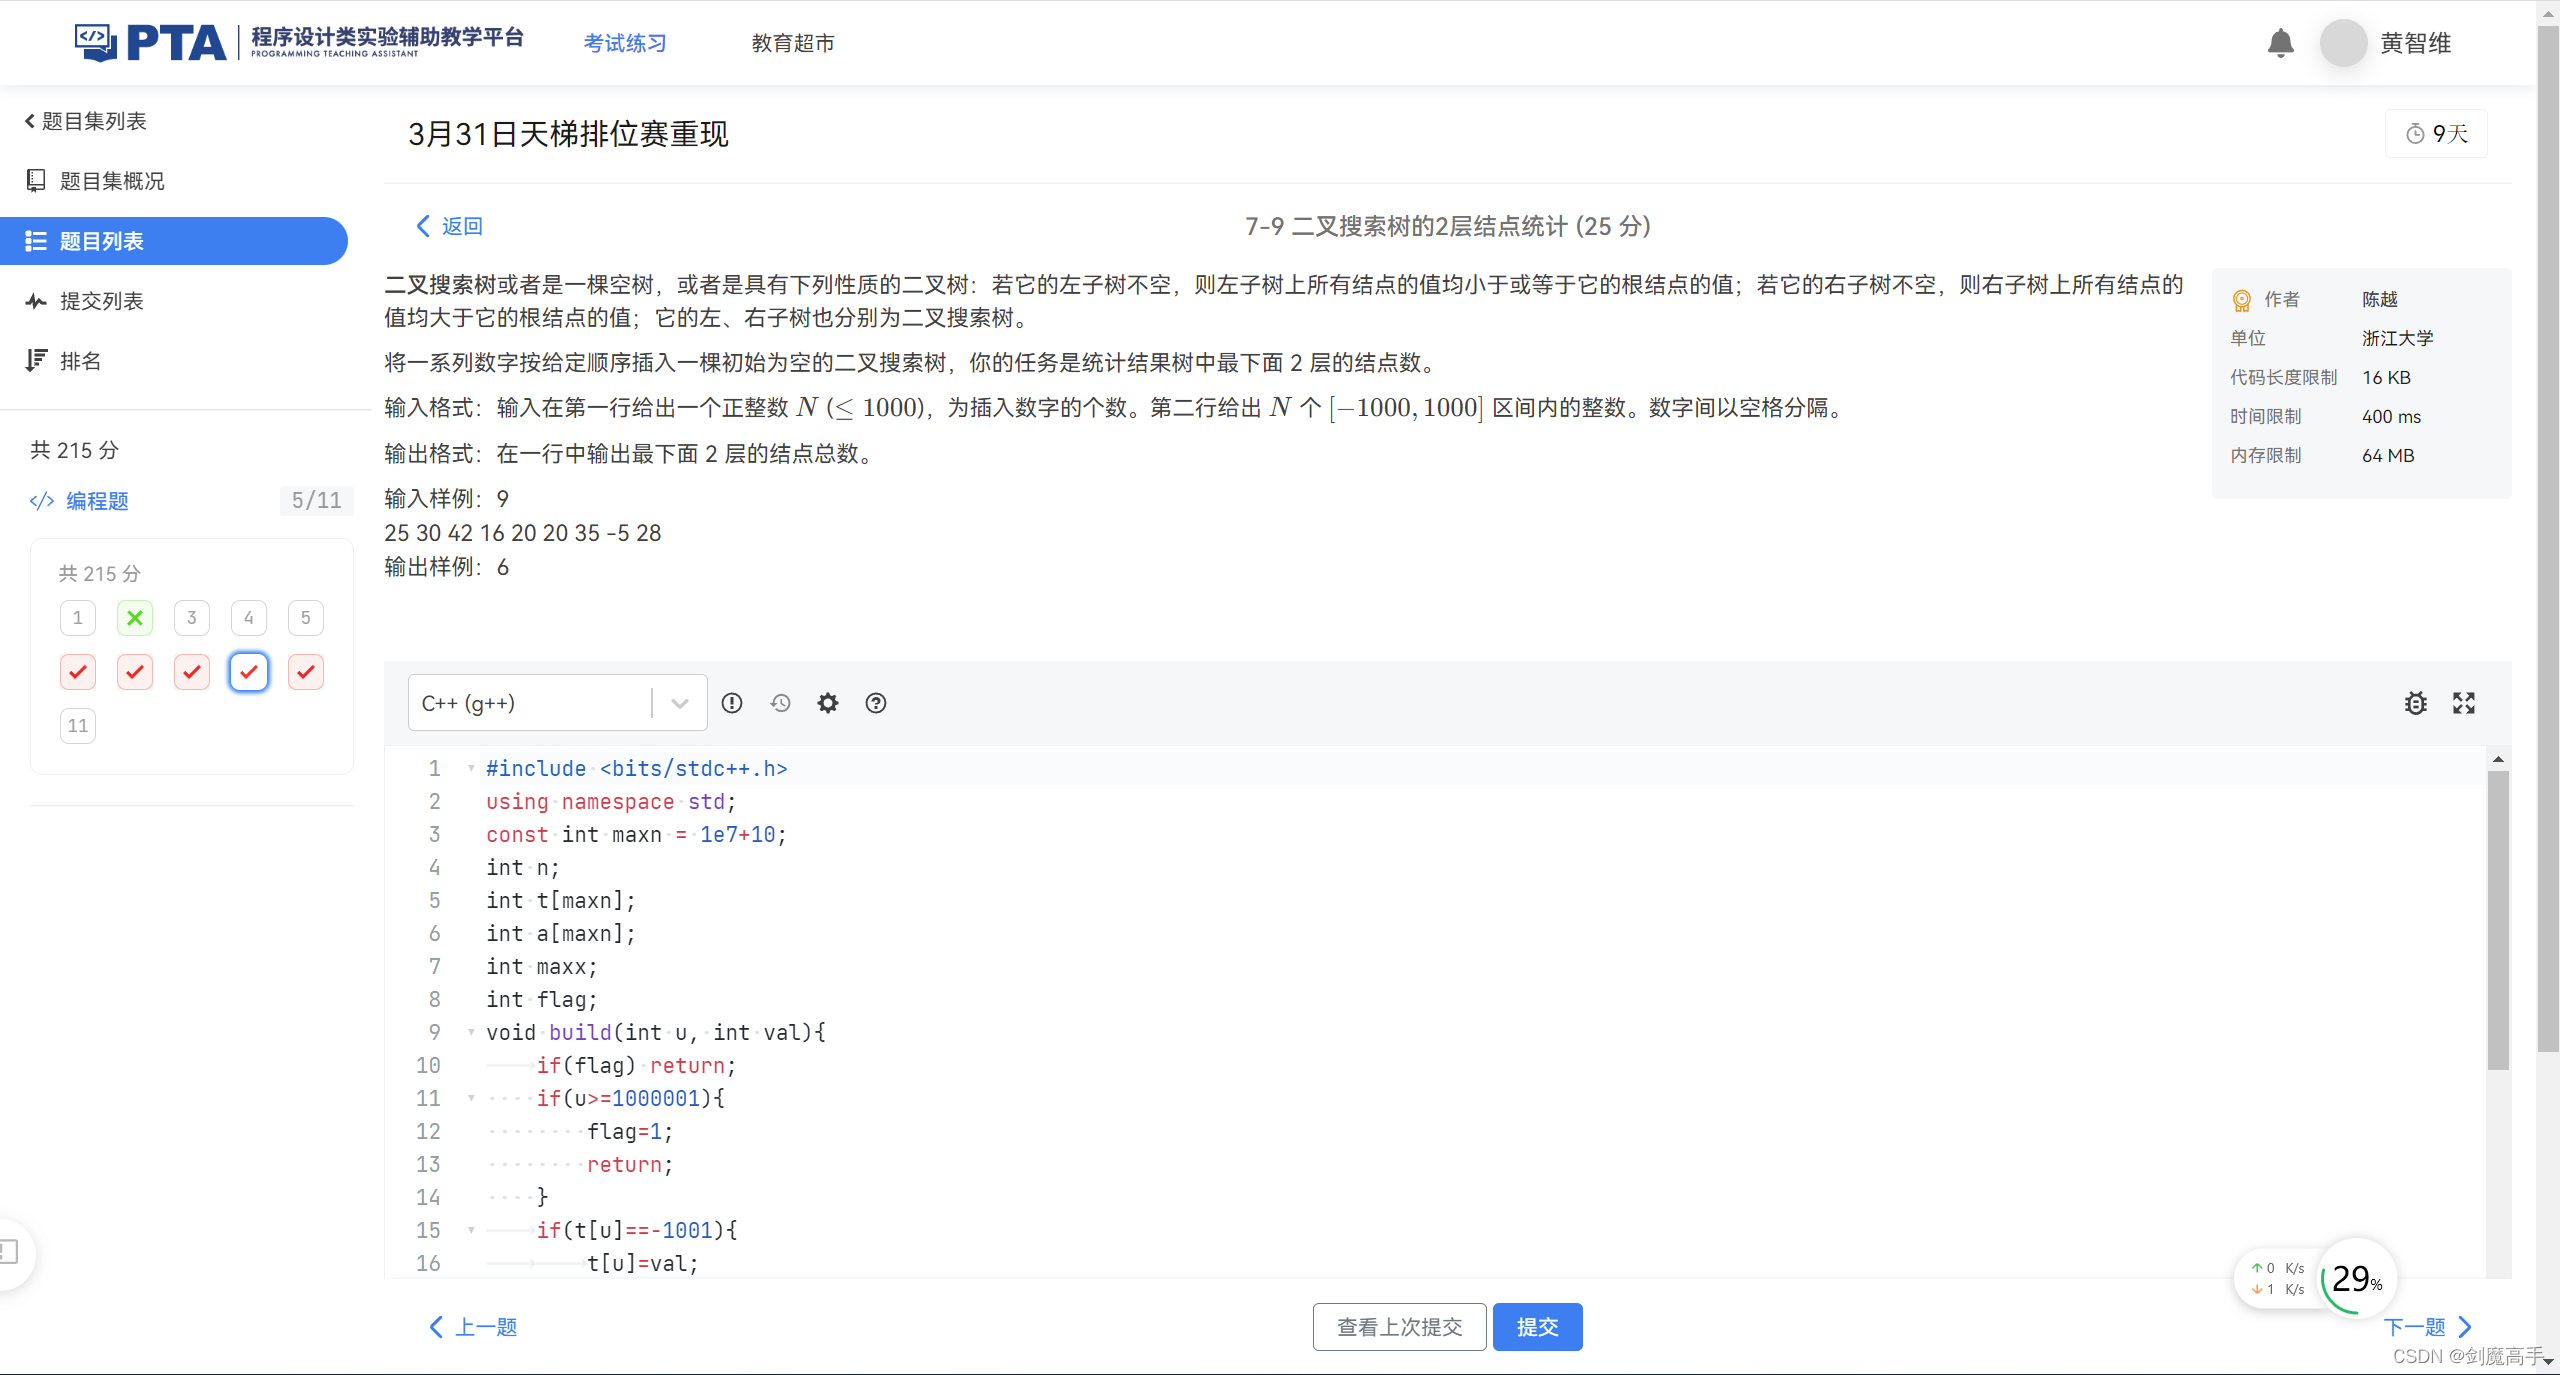Click the PTA logo
Image resolution: width=2560 pixels, height=1375 pixels.
[x=150, y=43]
